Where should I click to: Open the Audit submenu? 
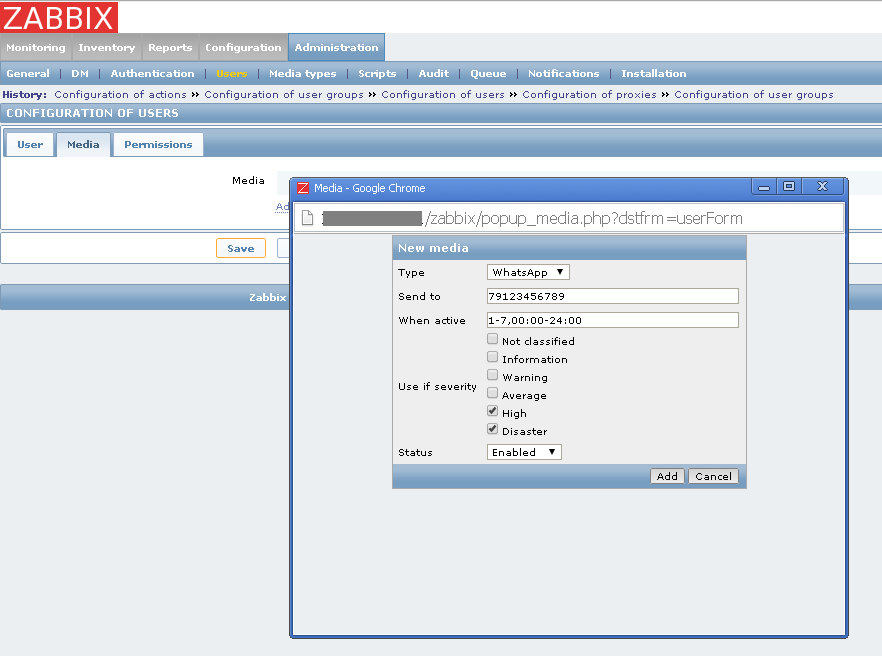(434, 73)
